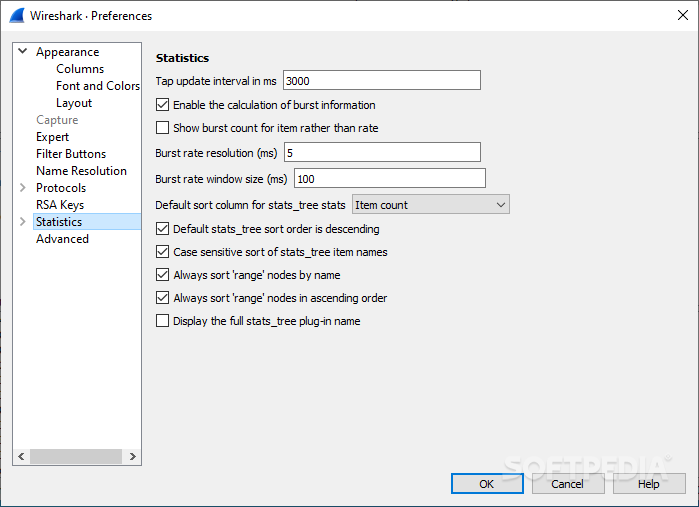
Task: Click the Wireshark shark fin title icon
Action: 17,16
